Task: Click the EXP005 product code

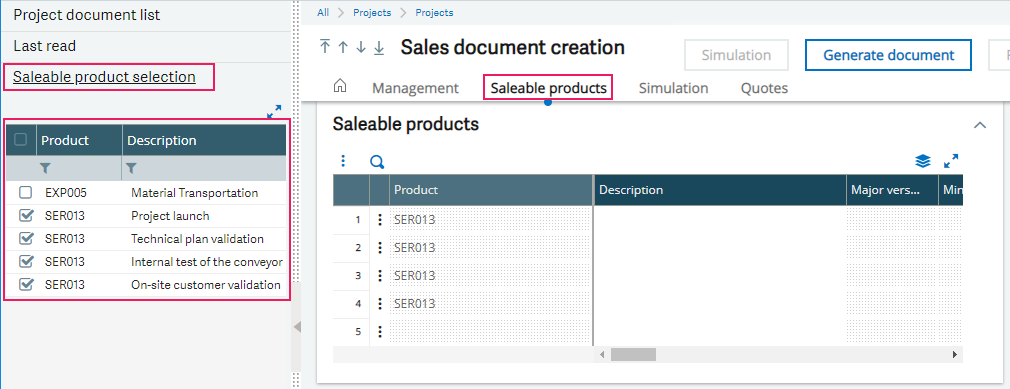Action: [66, 193]
